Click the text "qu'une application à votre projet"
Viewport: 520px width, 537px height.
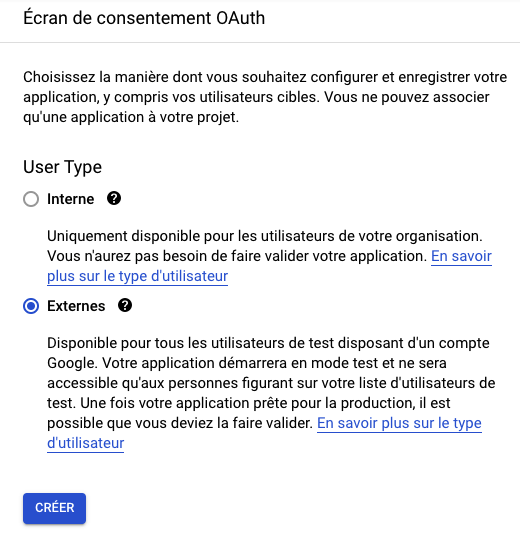[x=131, y=117]
